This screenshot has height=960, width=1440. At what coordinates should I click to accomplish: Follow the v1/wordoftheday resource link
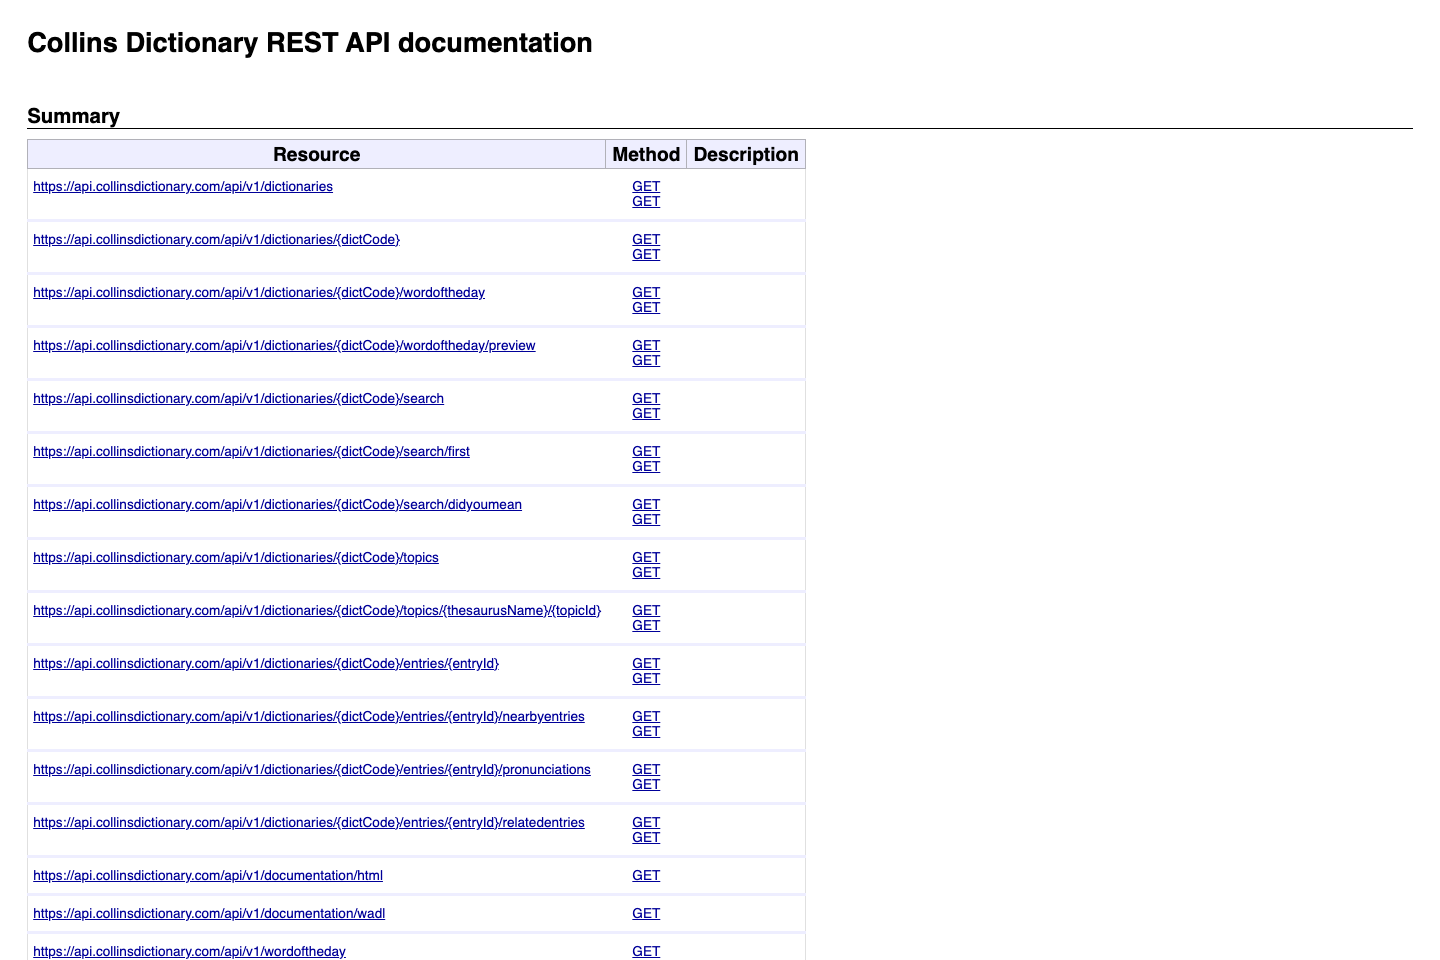coord(189,951)
